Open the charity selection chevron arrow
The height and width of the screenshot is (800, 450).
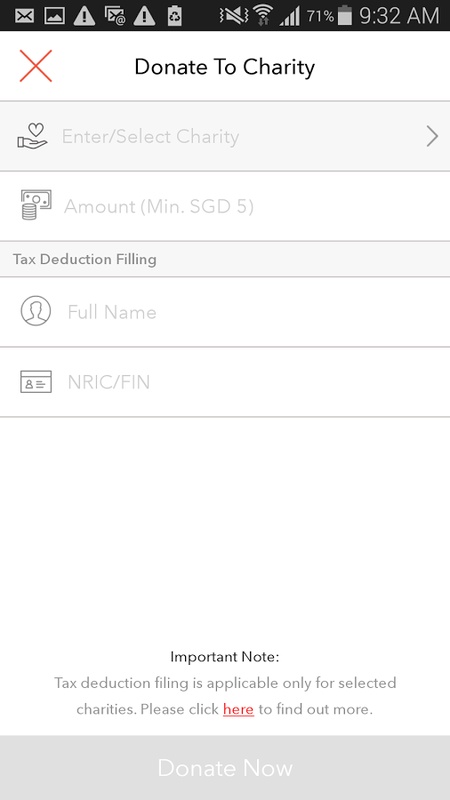pyautogui.click(x=432, y=136)
